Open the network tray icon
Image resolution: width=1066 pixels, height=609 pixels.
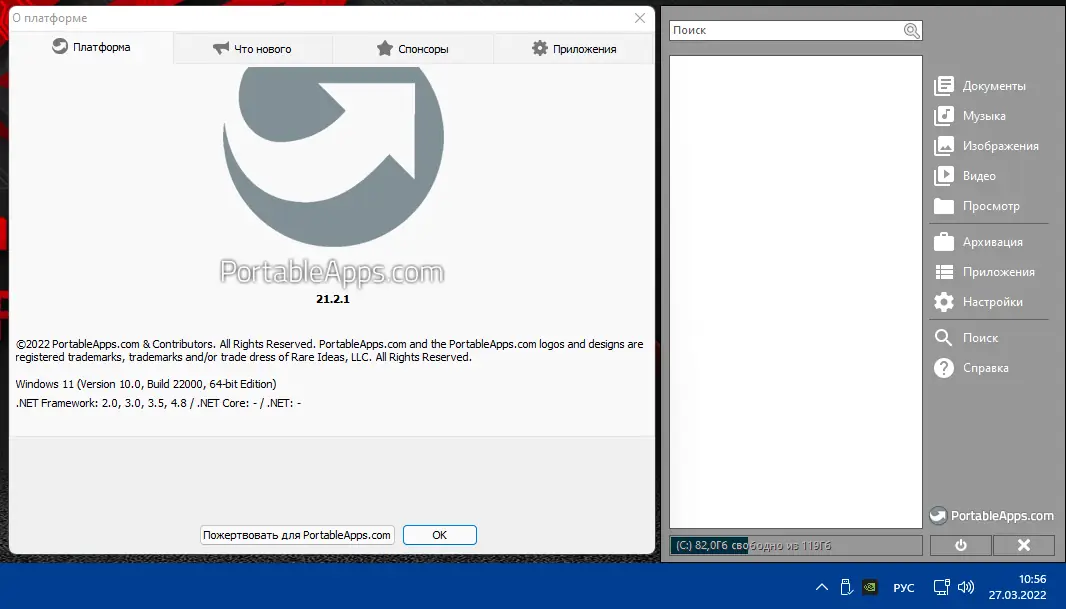(942, 587)
